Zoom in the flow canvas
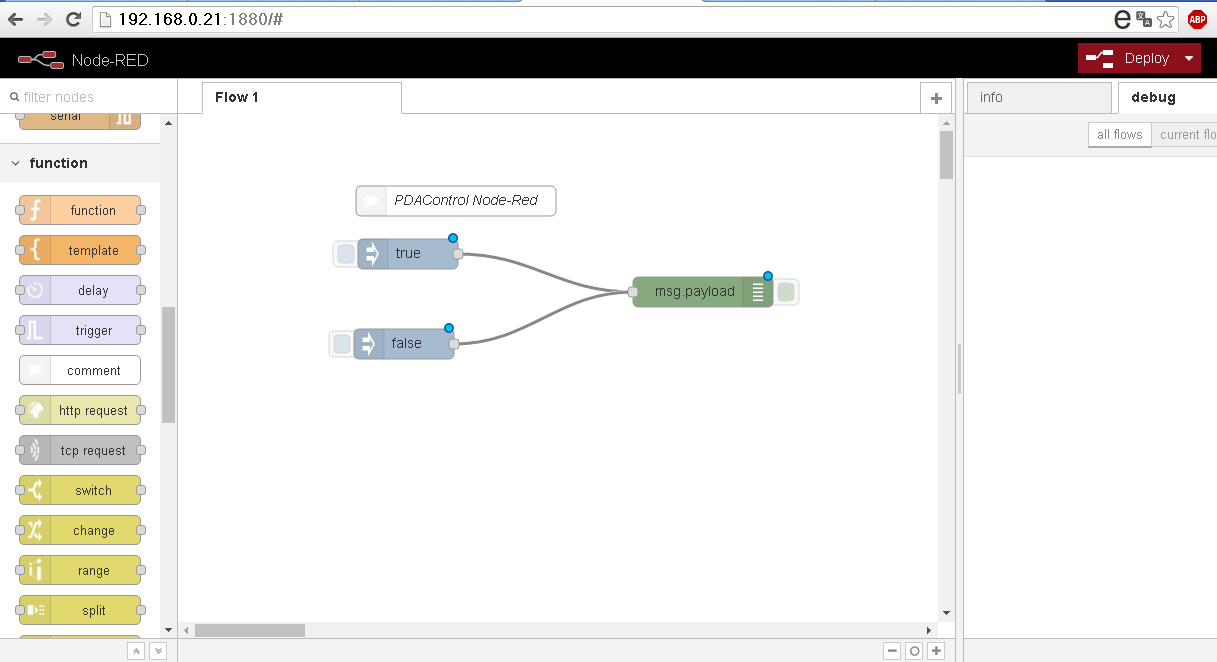This screenshot has height=662, width=1217. point(936,651)
